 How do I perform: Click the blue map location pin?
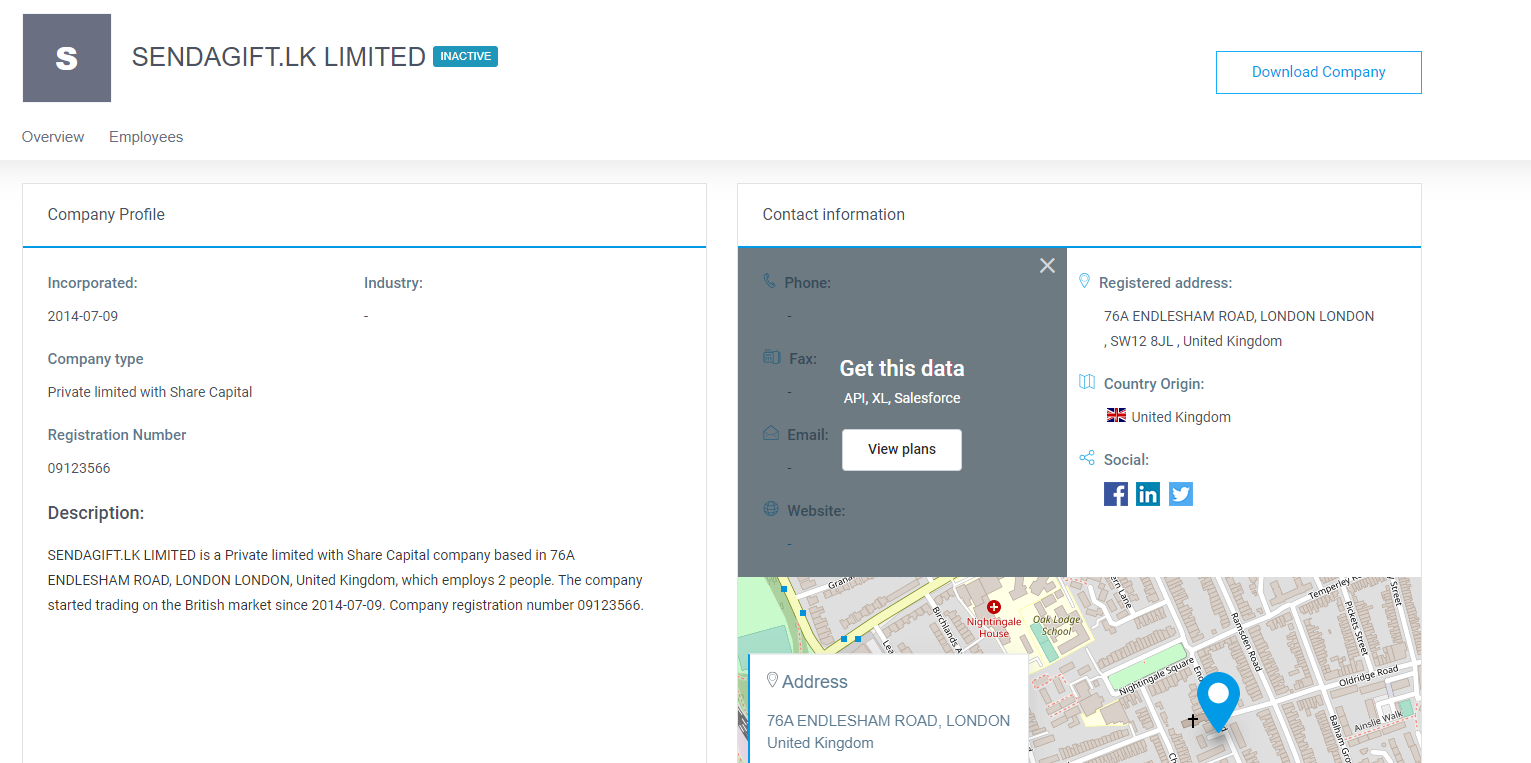click(1218, 702)
